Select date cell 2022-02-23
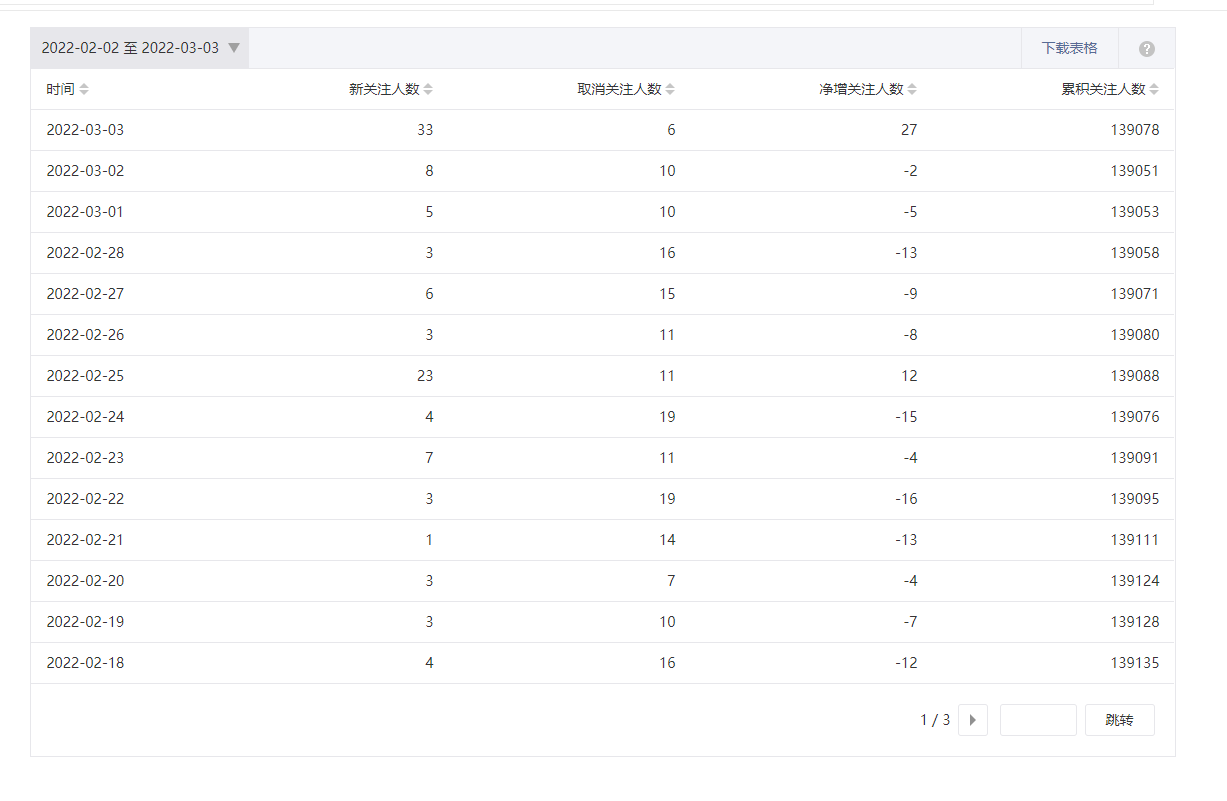Screen dimensions: 1227x801 point(85,458)
